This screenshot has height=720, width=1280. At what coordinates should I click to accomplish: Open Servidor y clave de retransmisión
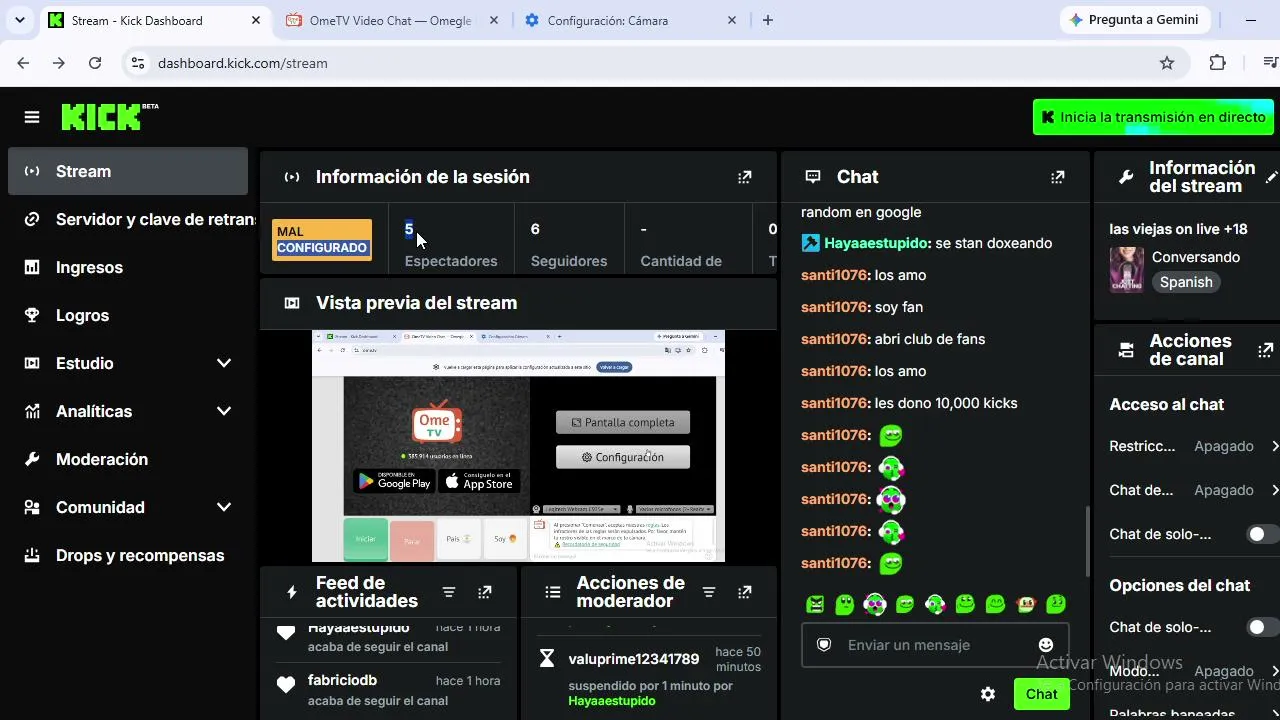[x=128, y=219]
